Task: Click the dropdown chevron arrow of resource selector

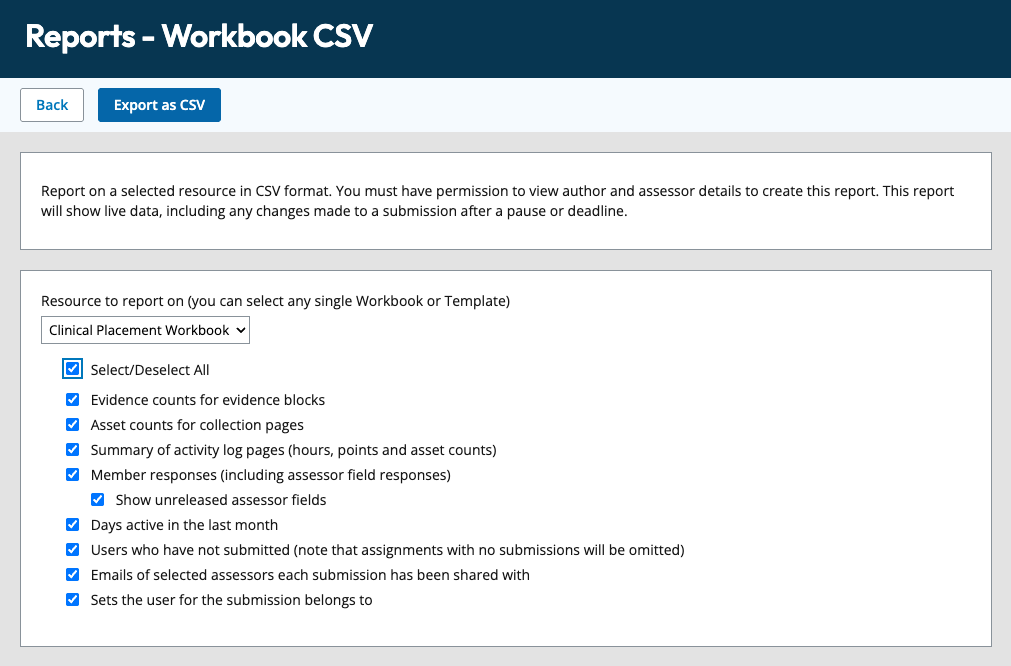Action: (240, 330)
